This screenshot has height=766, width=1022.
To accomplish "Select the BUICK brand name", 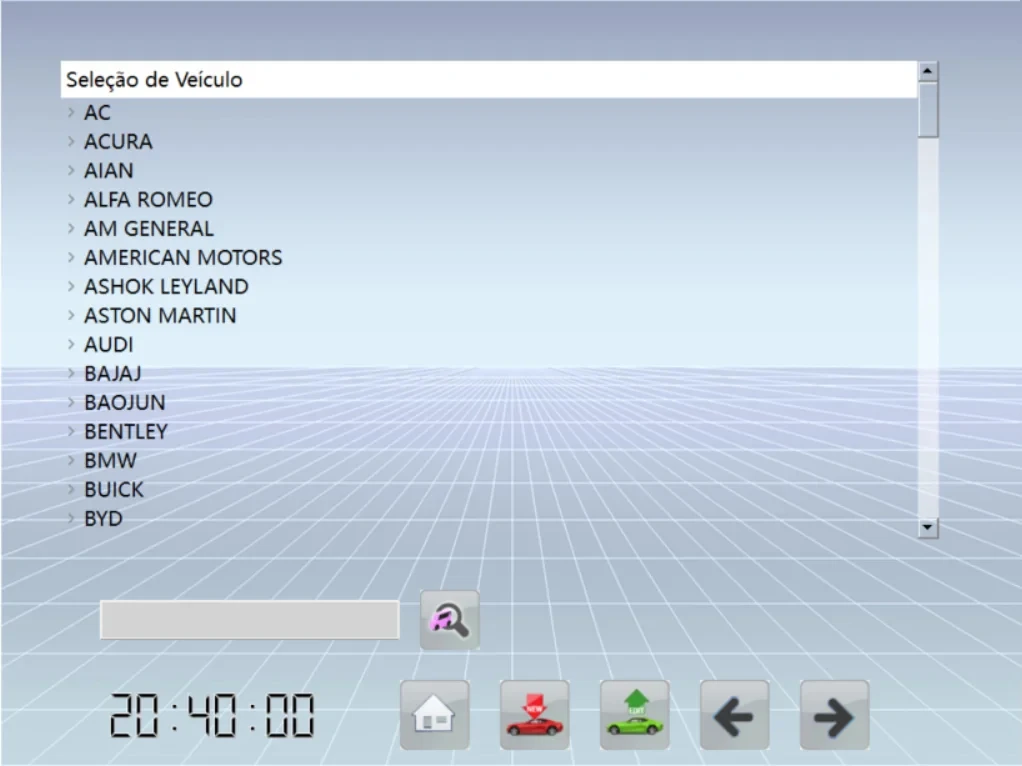I will 114,490.
